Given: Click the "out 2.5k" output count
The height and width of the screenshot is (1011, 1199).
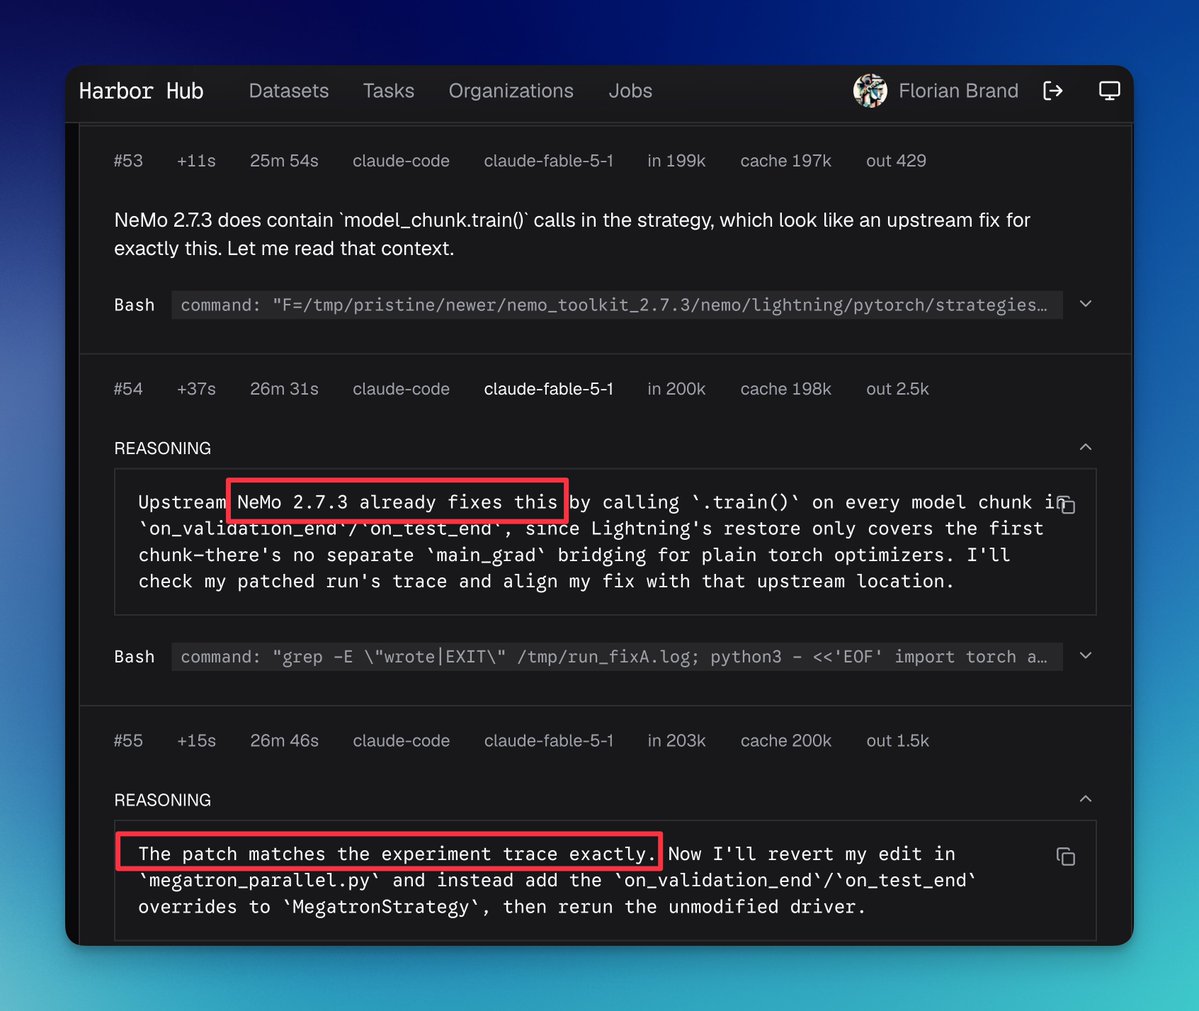Looking at the screenshot, I should 897,388.
